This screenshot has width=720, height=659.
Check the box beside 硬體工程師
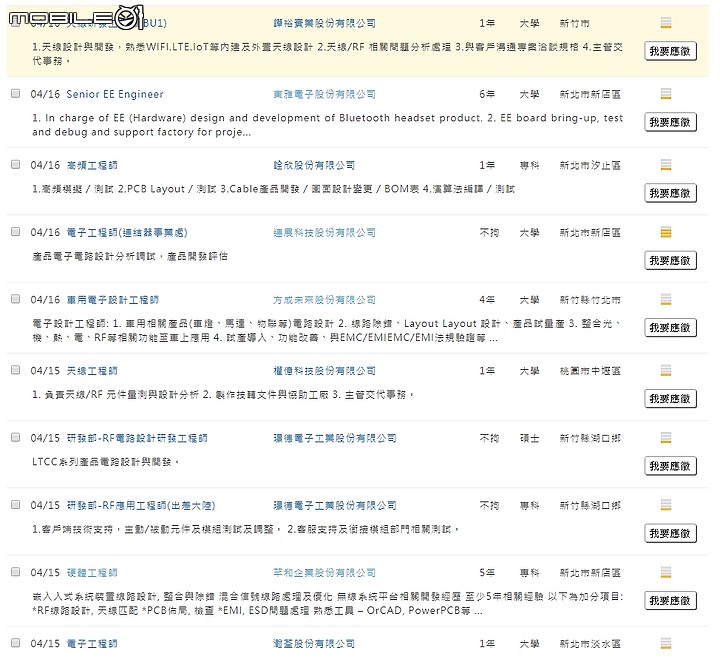point(16,572)
